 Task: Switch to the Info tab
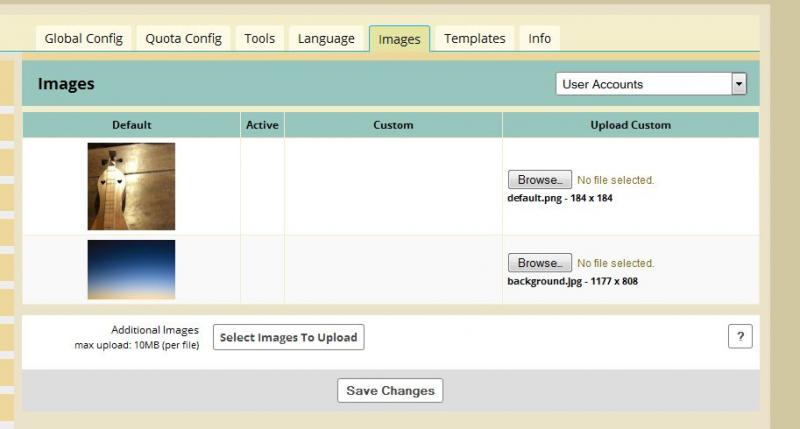(x=539, y=39)
